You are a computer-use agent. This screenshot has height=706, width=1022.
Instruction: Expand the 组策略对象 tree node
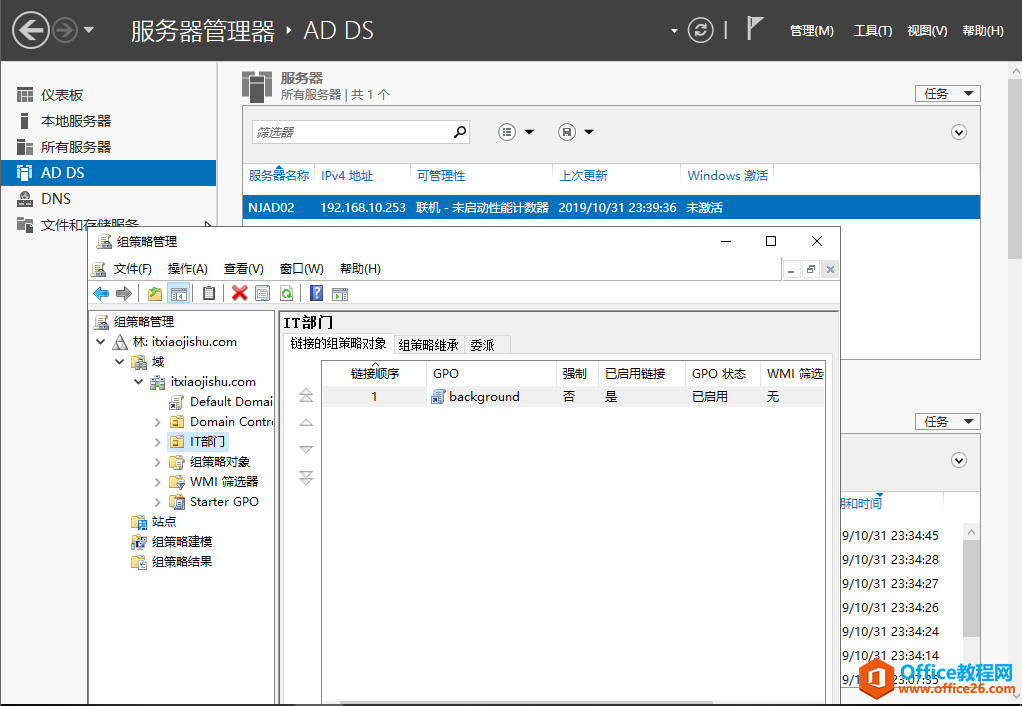158,462
